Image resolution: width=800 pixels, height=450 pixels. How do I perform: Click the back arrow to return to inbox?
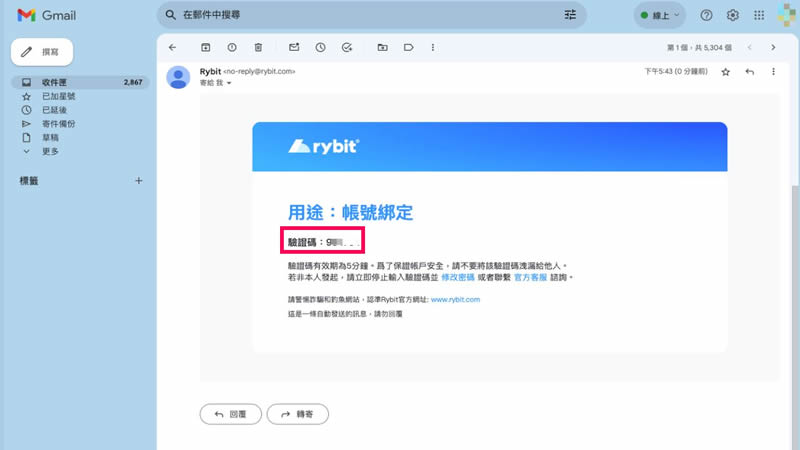coord(172,47)
